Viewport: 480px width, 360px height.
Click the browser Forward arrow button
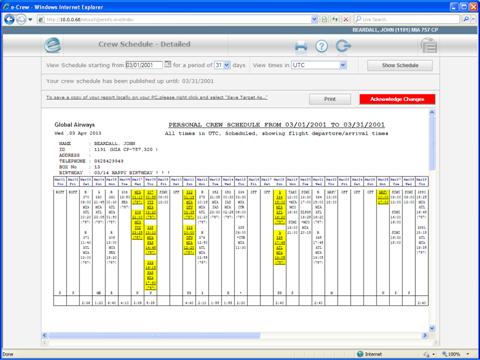coord(21,20)
